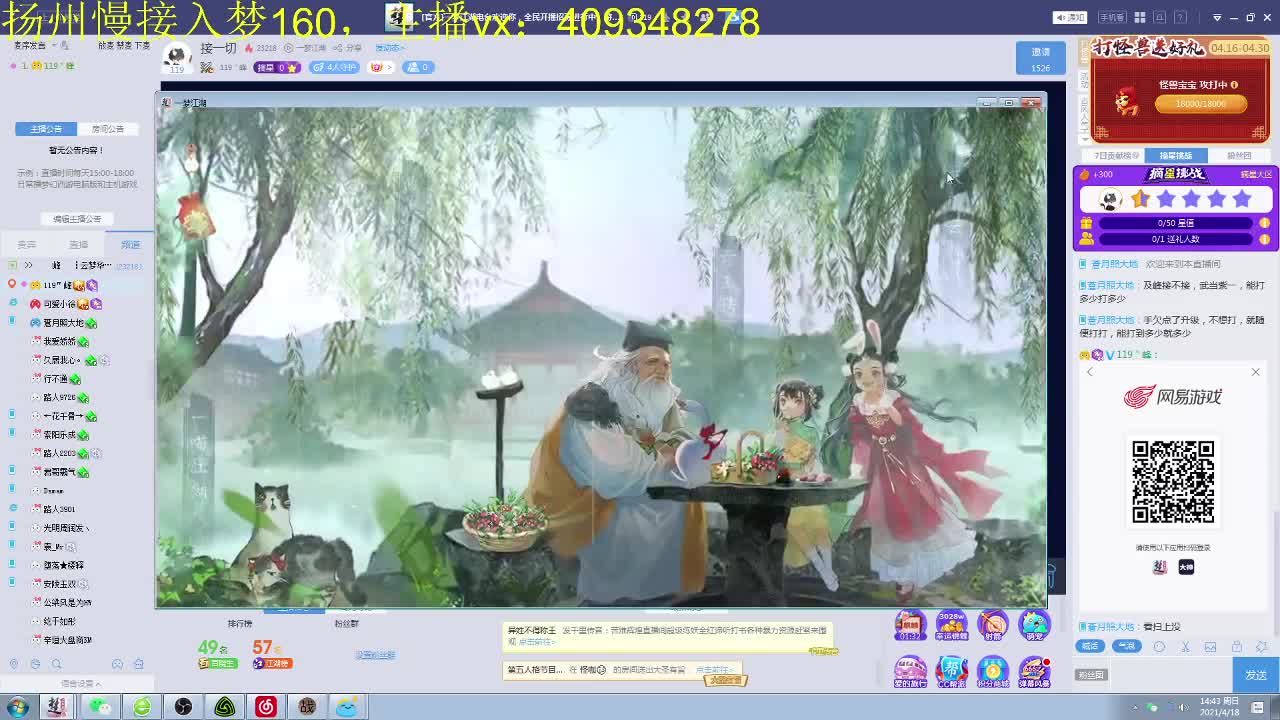The image size is (1280, 720).
Task: Open the title bar dropdown menu arrow
Action: [x=1217, y=17]
